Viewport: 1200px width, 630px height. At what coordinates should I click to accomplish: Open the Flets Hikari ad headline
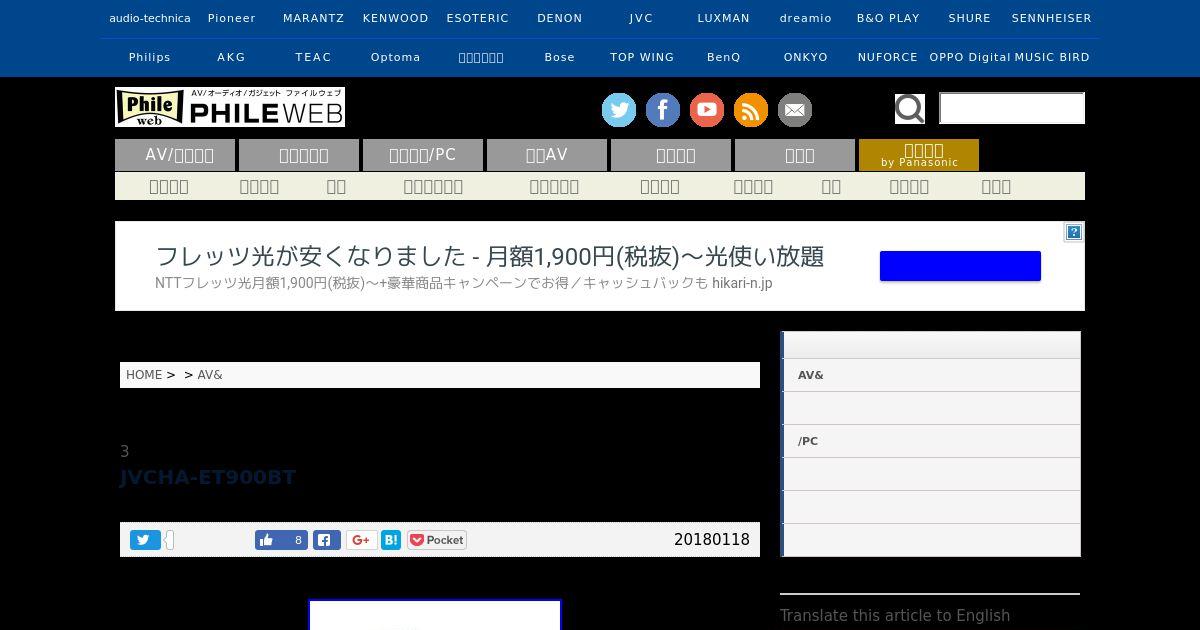[490, 256]
